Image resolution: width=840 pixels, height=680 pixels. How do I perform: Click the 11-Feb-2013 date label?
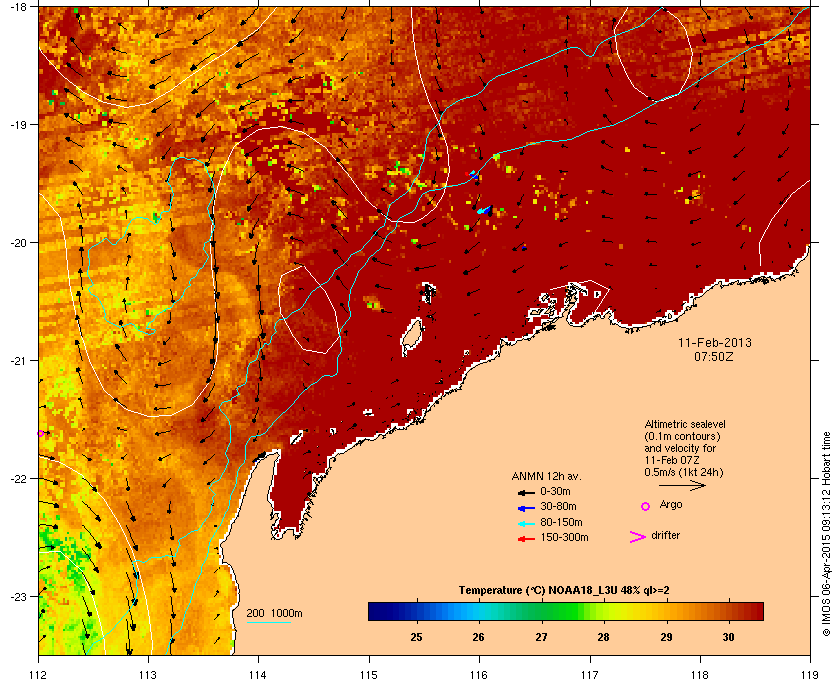tap(715, 342)
